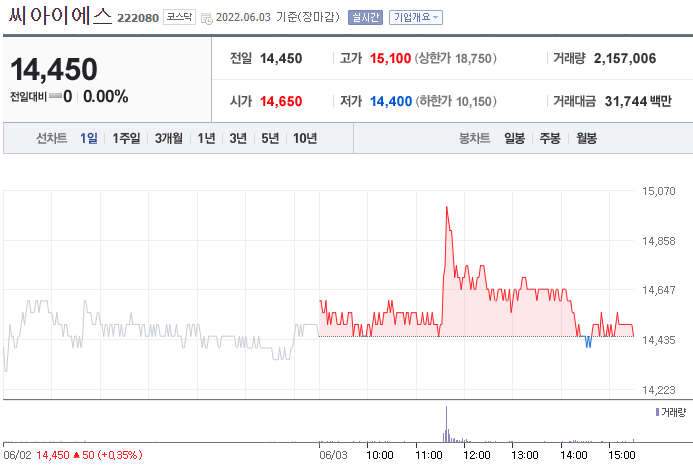Open the 기업개요 dropdown

pyautogui.click(x=415, y=17)
